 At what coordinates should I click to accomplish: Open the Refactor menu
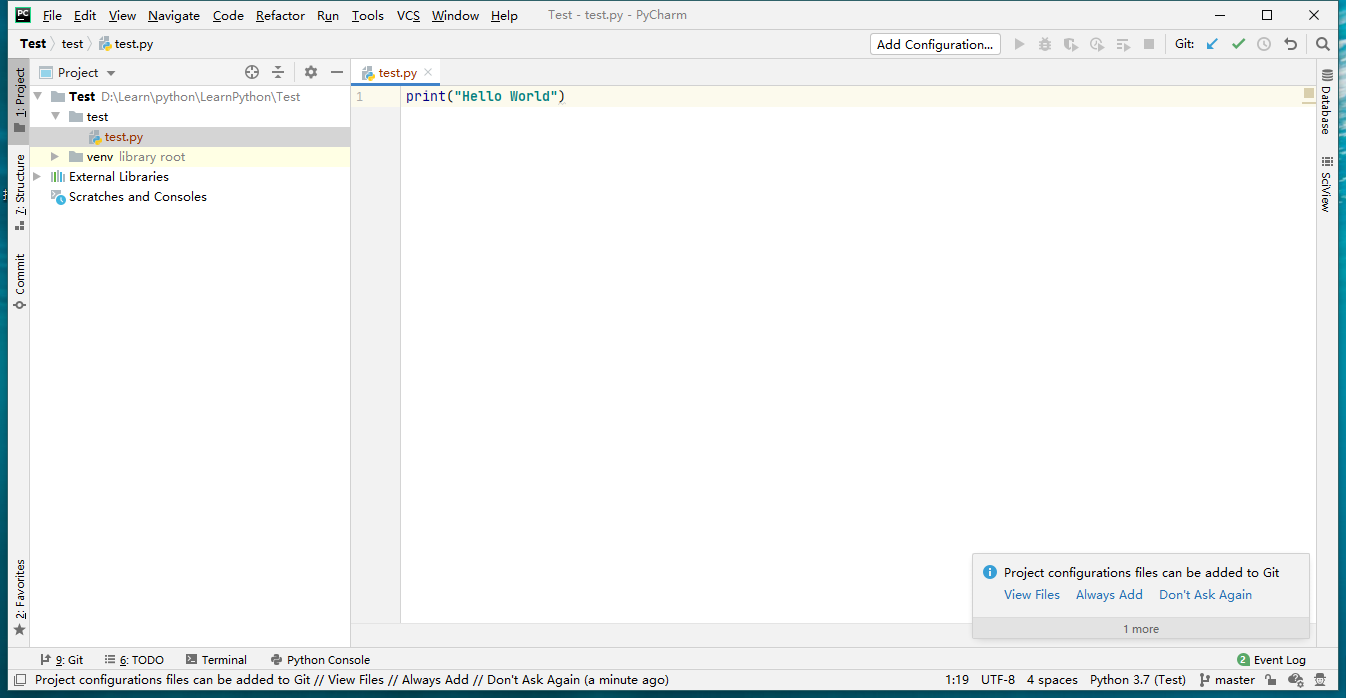coord(280,16)
